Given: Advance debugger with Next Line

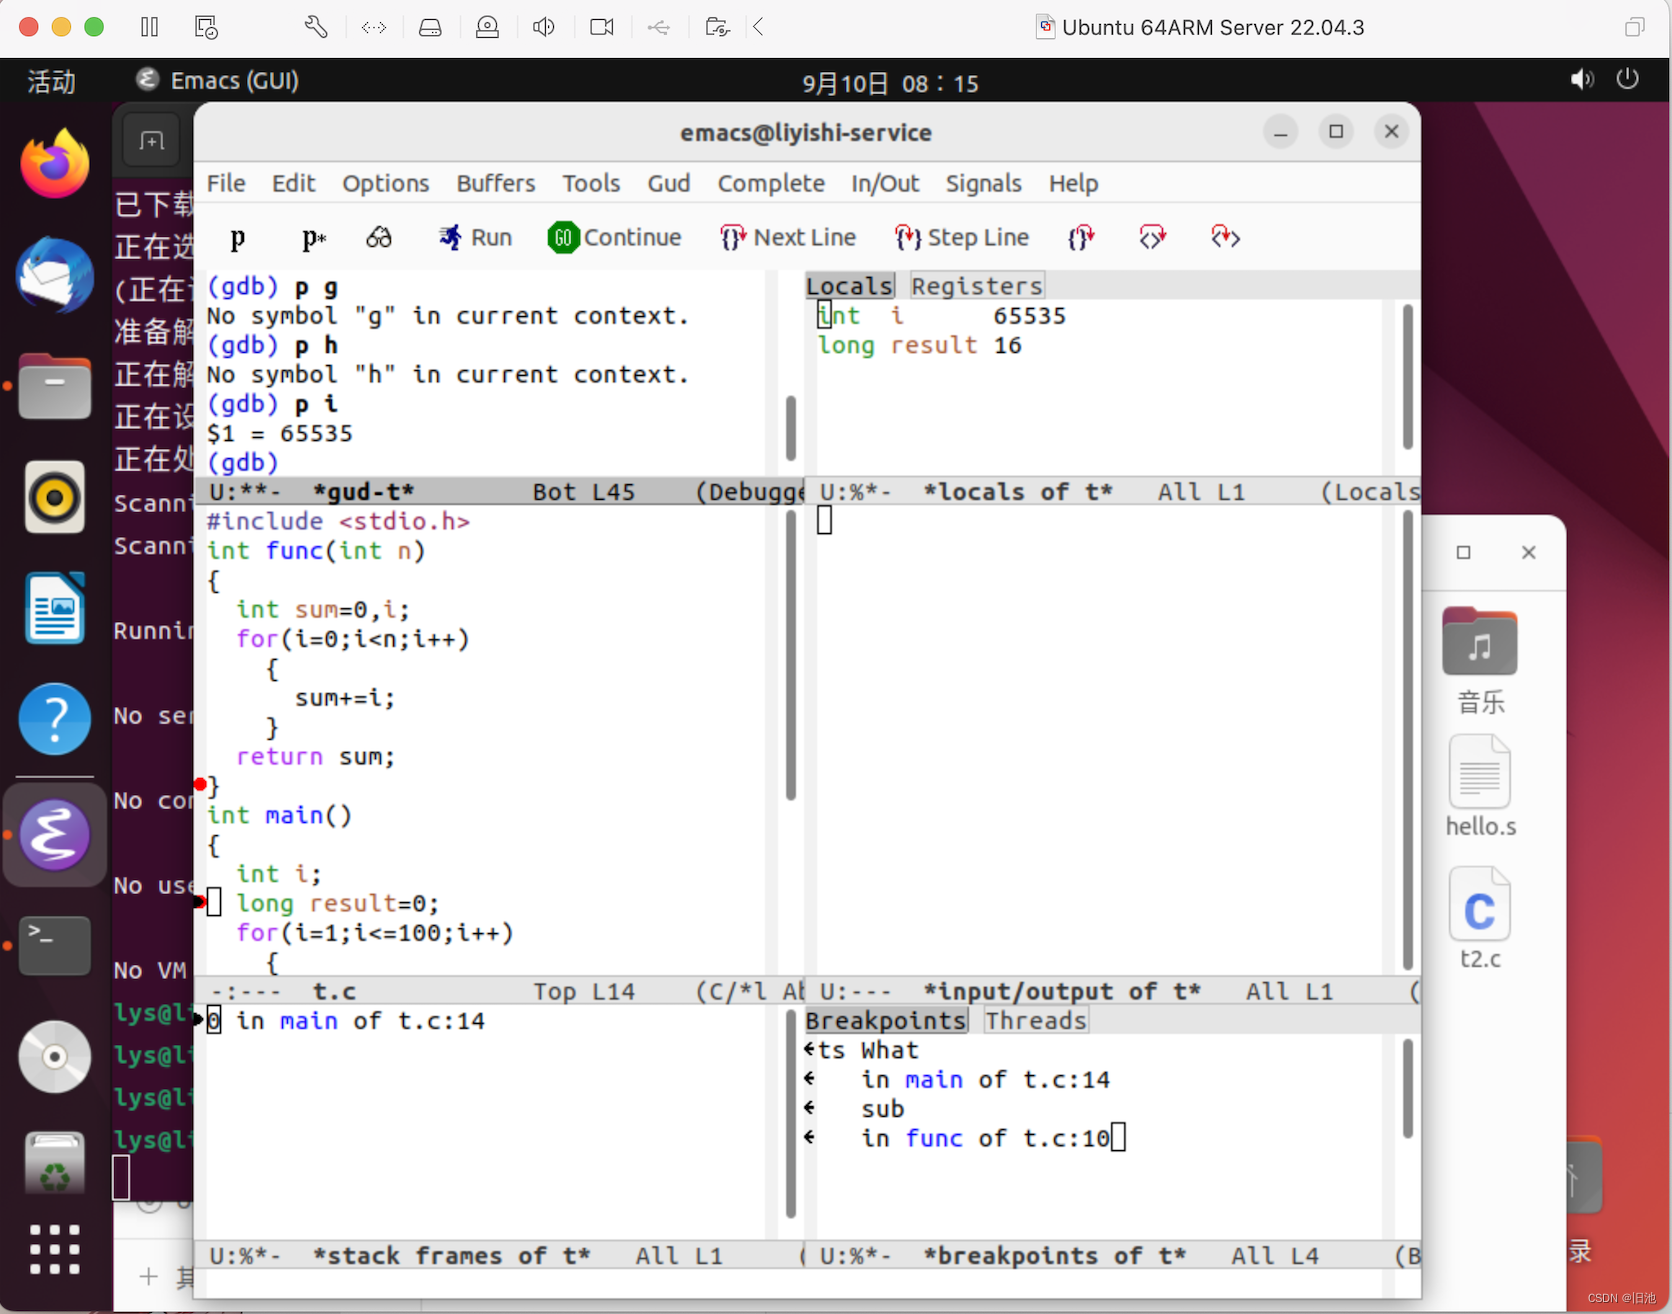Looking at the screenshot, I should pos(788,238).
